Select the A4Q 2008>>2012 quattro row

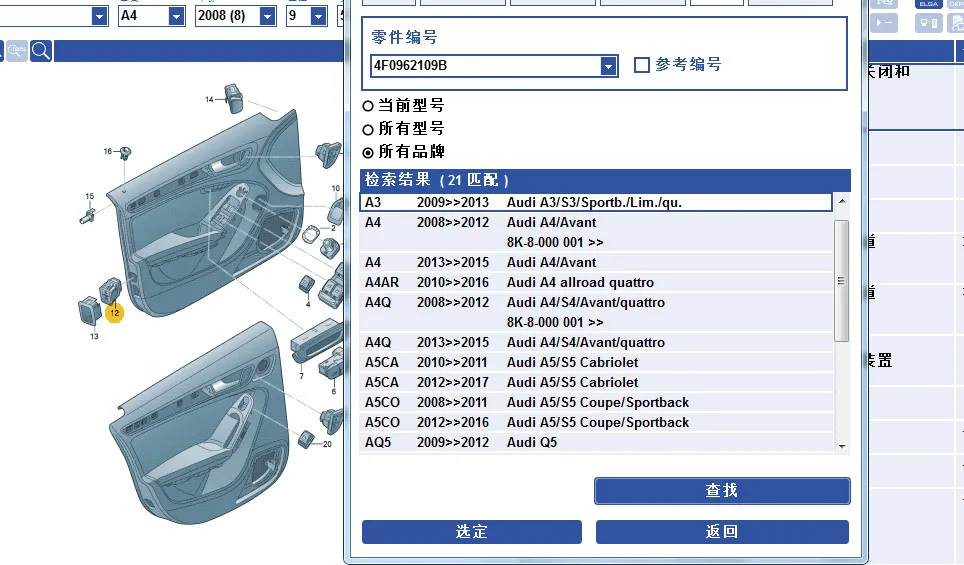[x=596, y=312]
